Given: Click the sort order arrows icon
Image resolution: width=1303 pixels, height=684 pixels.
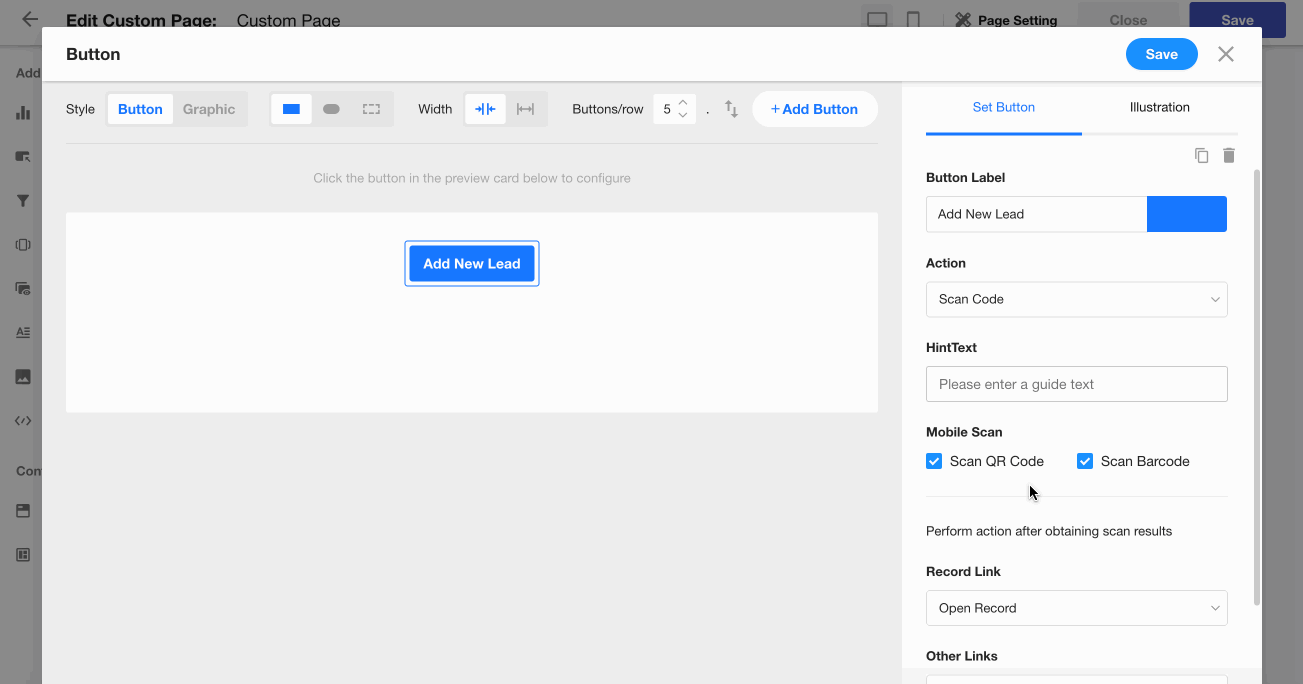Looking at the screenshot, I should (731, 109).
